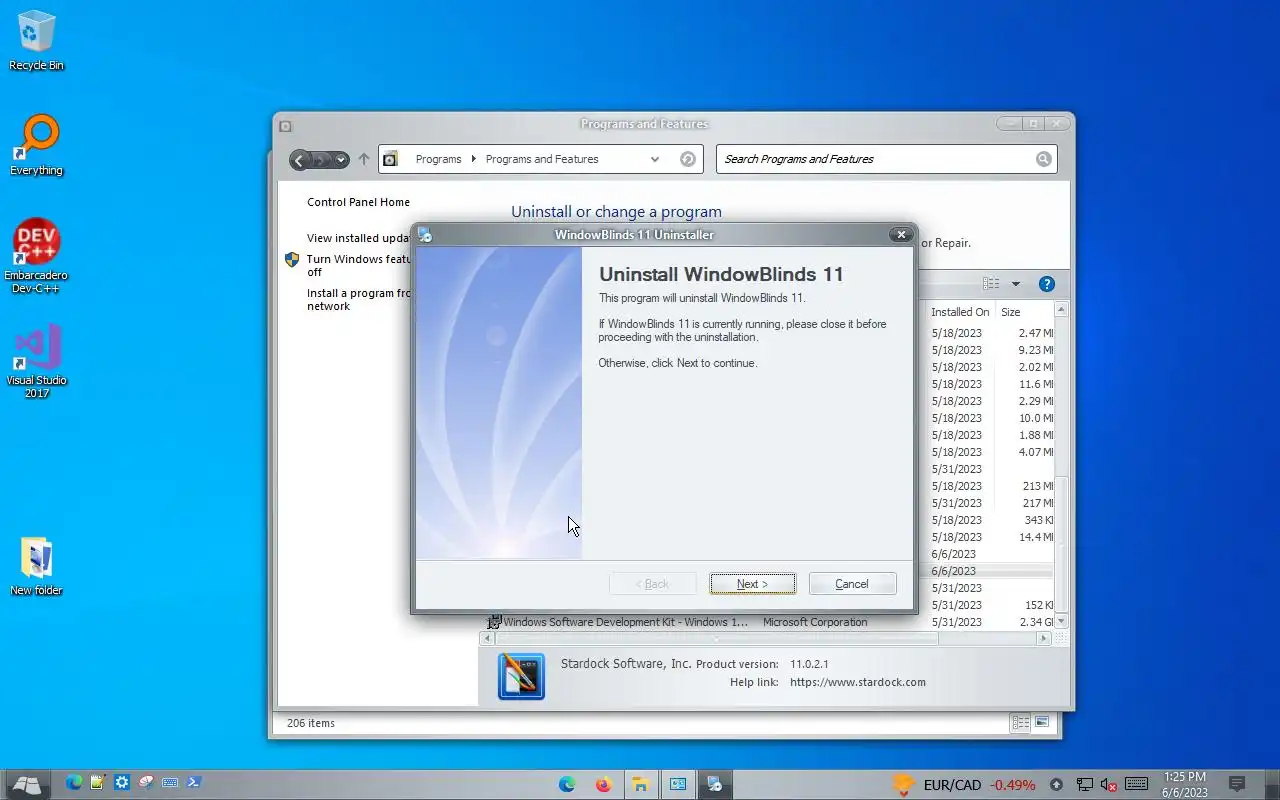Expand the address bar history dropdown

coord(655,159)
